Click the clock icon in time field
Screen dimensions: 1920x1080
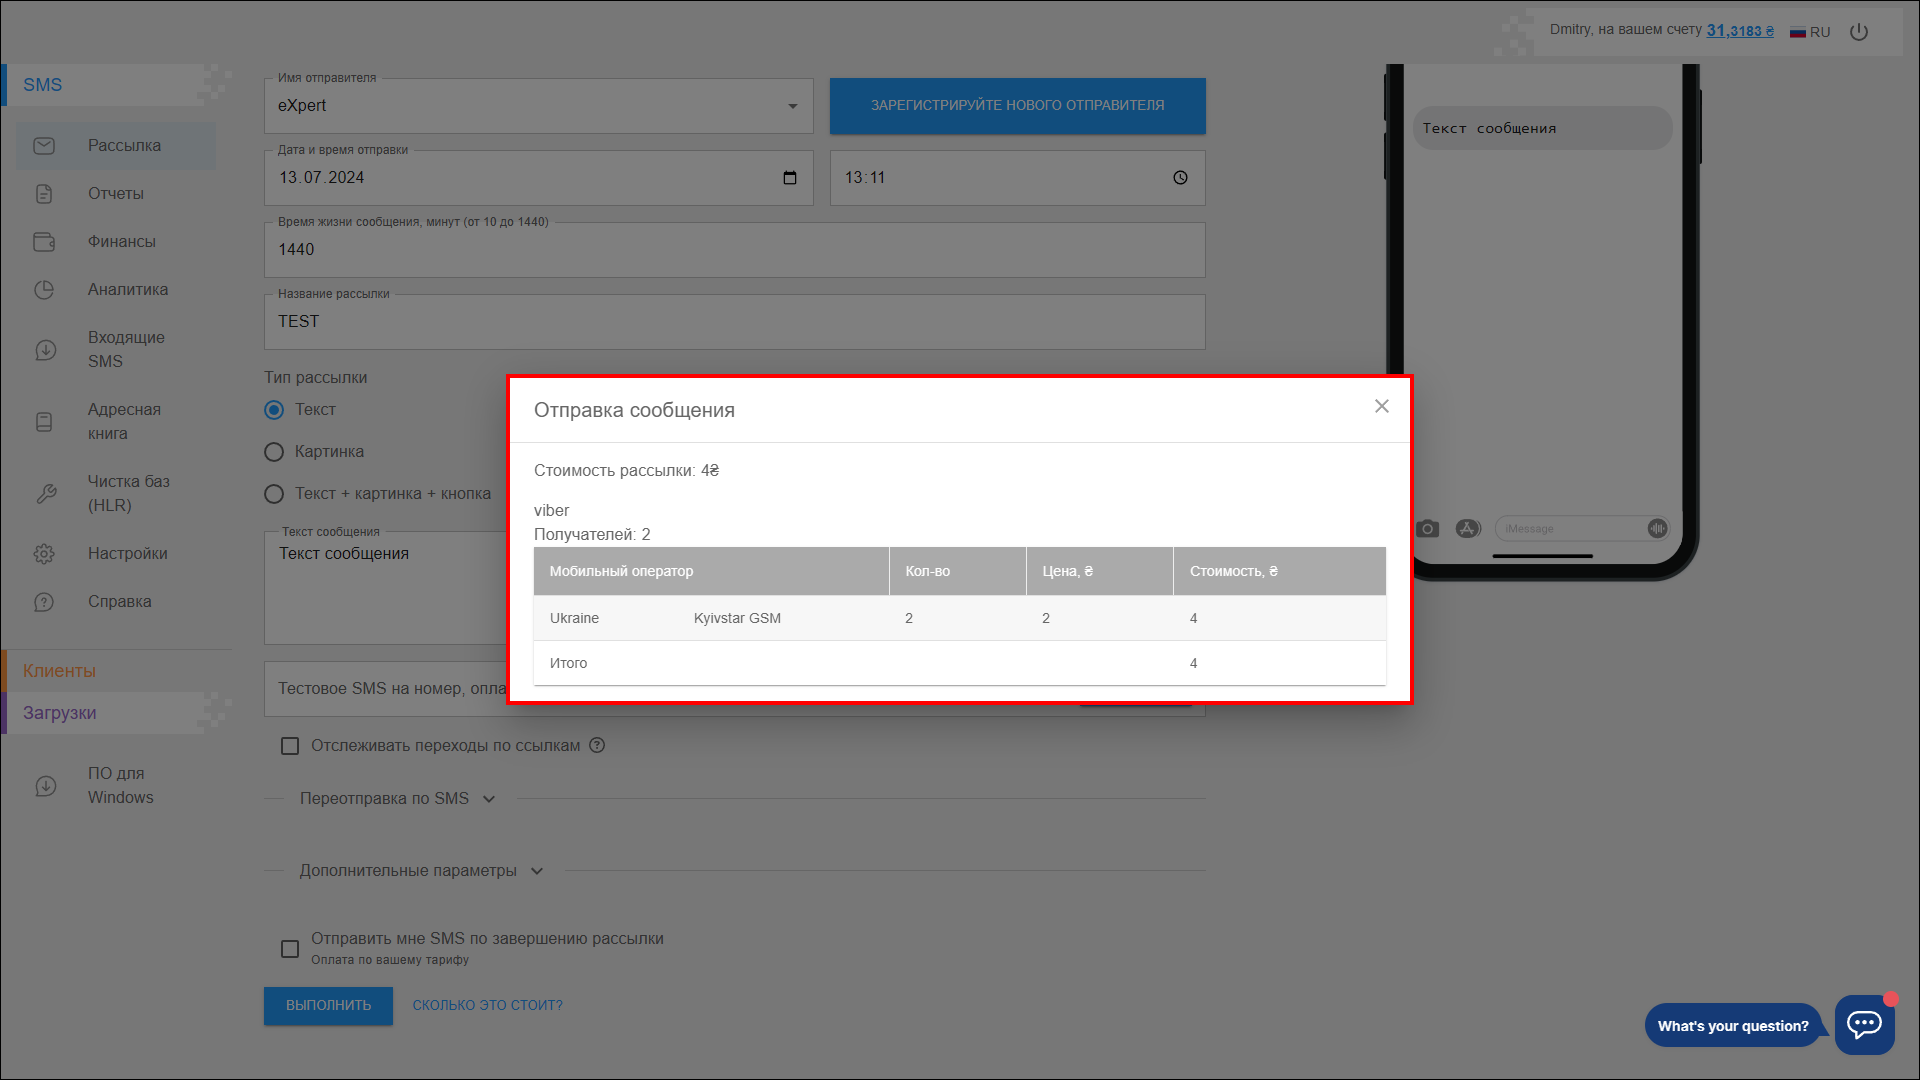coord(1180,178)
